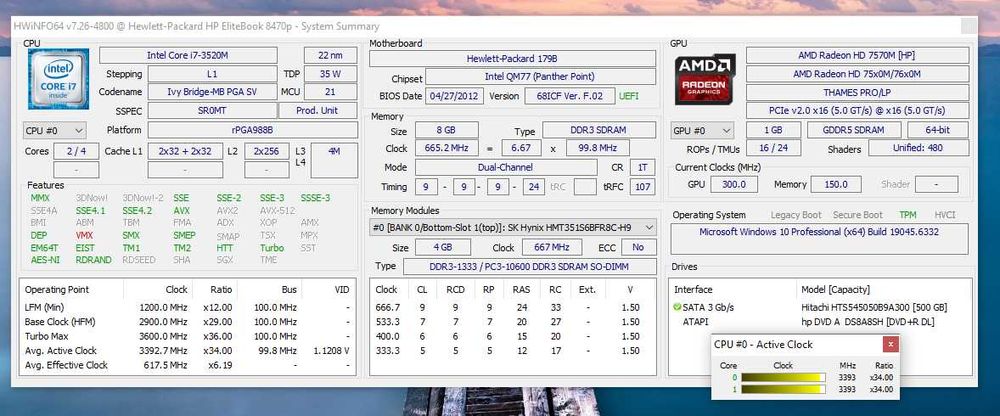Click the green UEFI label
The image size is (1000, 416).
coord(628,96)
